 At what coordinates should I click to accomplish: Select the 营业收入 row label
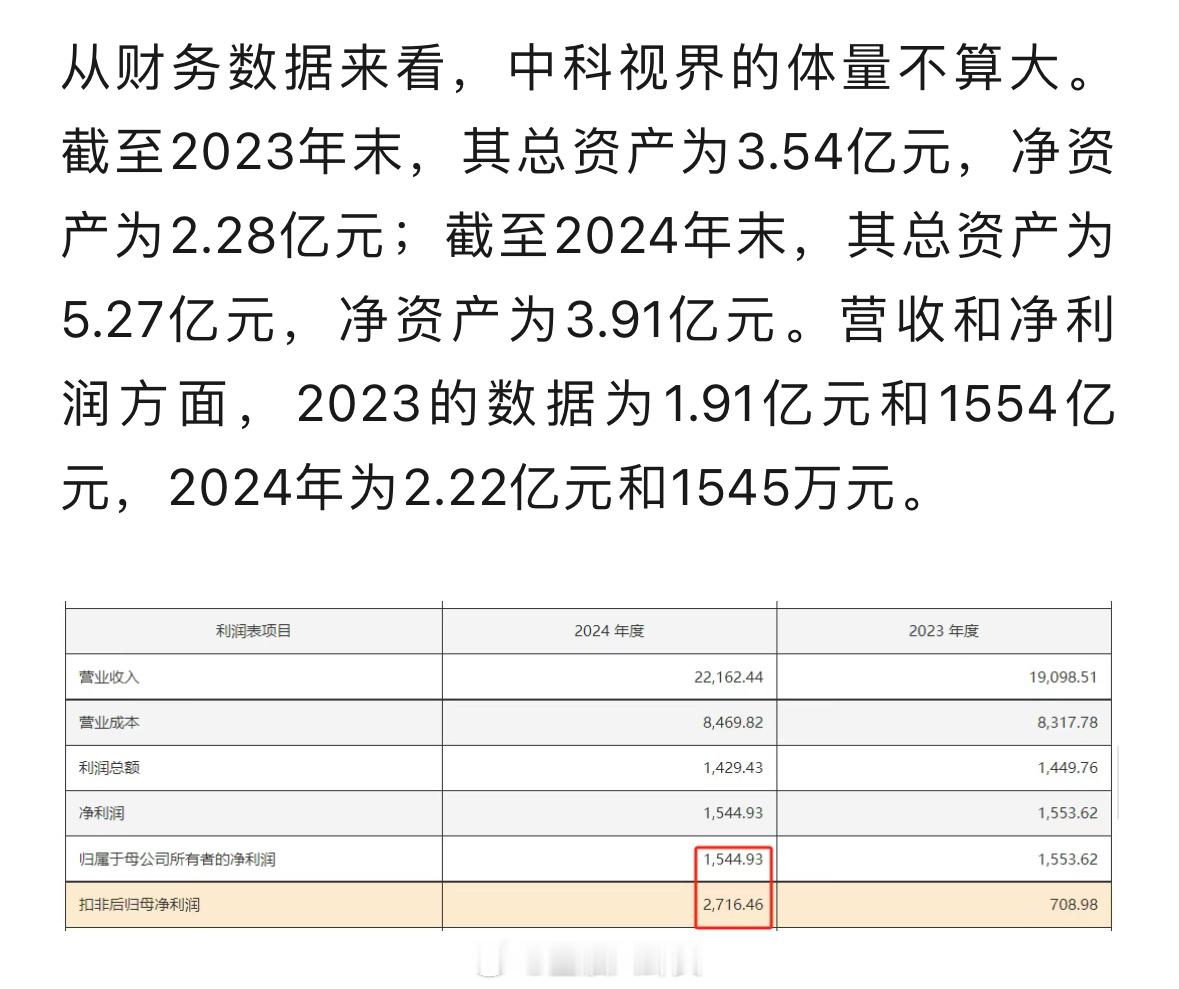coord(109,677)
